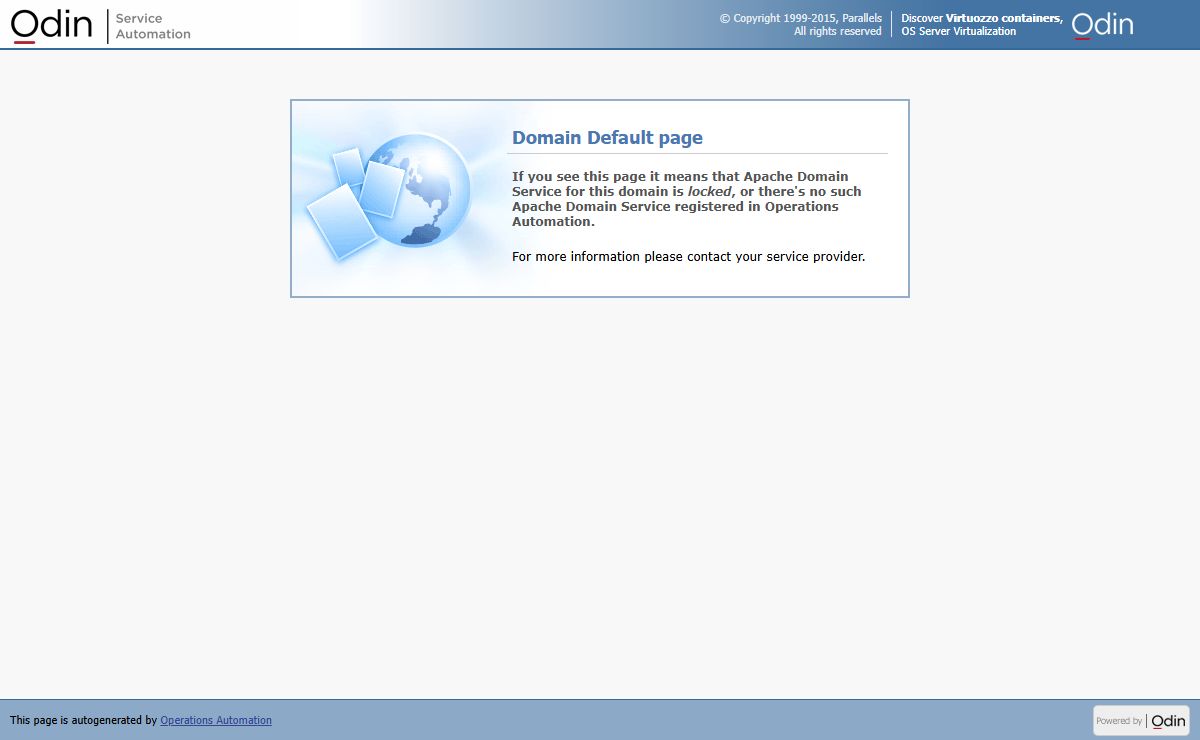Viewport: 1200px width, 740px height.
Task: Click the bold Virtuozzo containers text
Action: (x=1003, y=18)
